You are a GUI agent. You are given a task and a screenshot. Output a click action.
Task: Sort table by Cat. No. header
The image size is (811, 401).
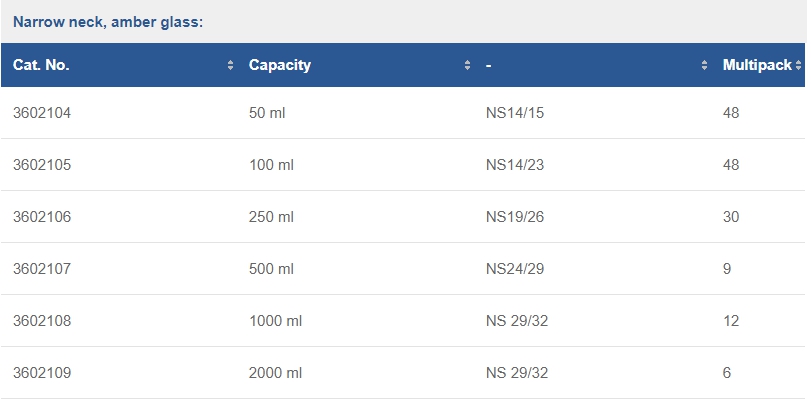41,65
